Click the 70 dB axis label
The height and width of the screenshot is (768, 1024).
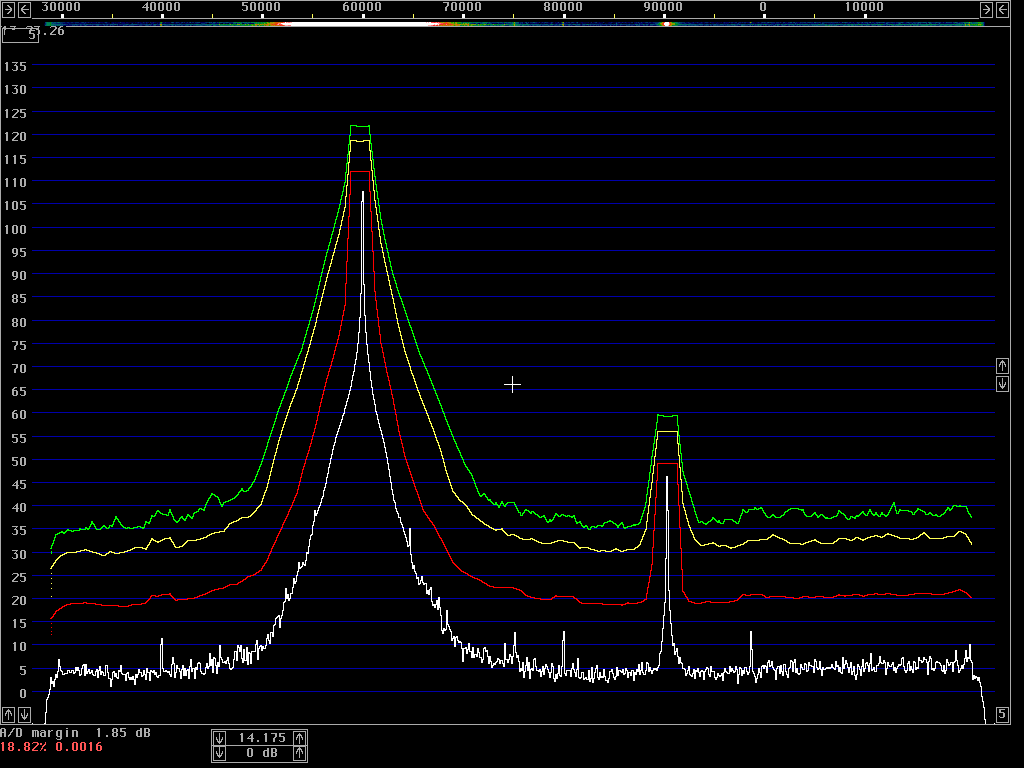[x=19, y=368]
